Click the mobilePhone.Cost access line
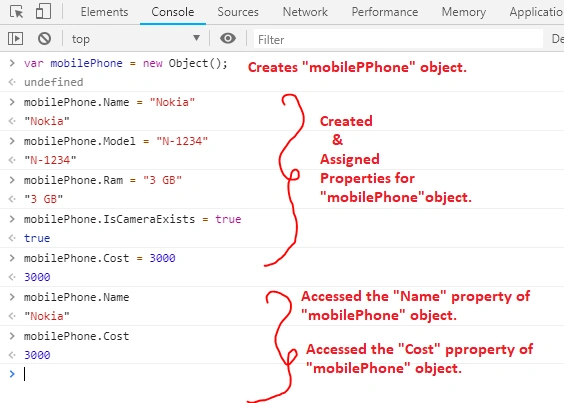Screen dimensions: 564x403 click(76, 336)
